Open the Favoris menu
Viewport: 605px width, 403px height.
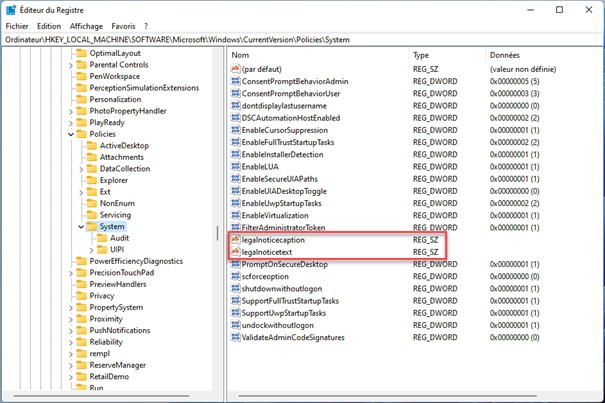(123, 25)
